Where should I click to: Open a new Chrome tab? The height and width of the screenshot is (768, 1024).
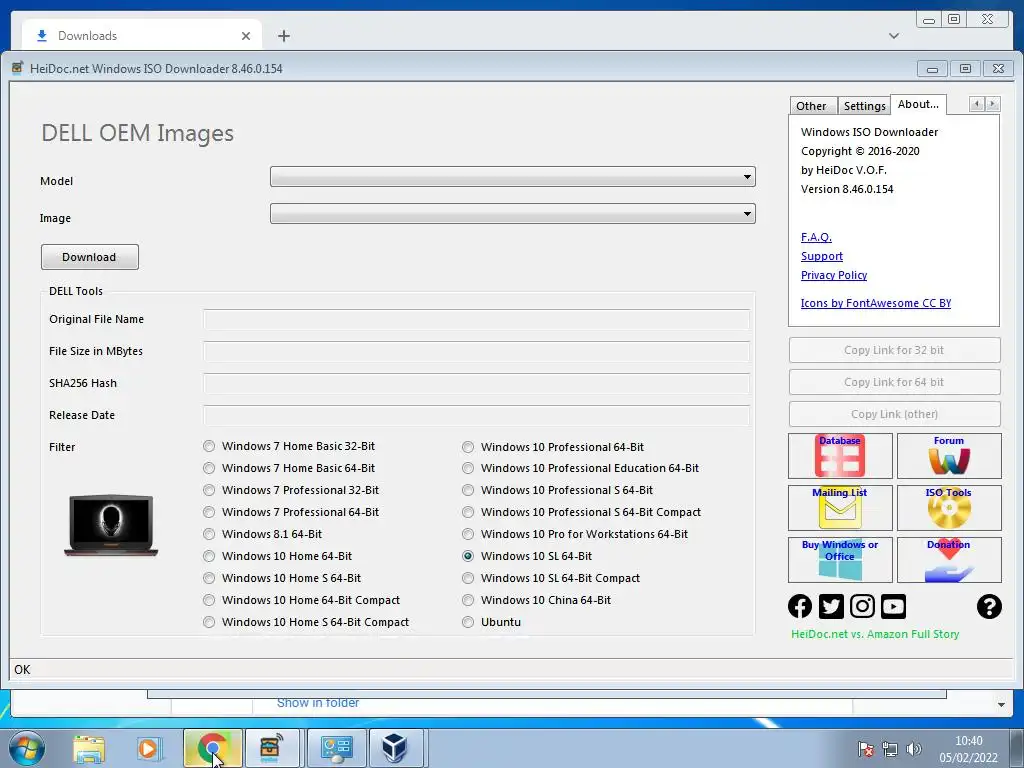[283, 36]
